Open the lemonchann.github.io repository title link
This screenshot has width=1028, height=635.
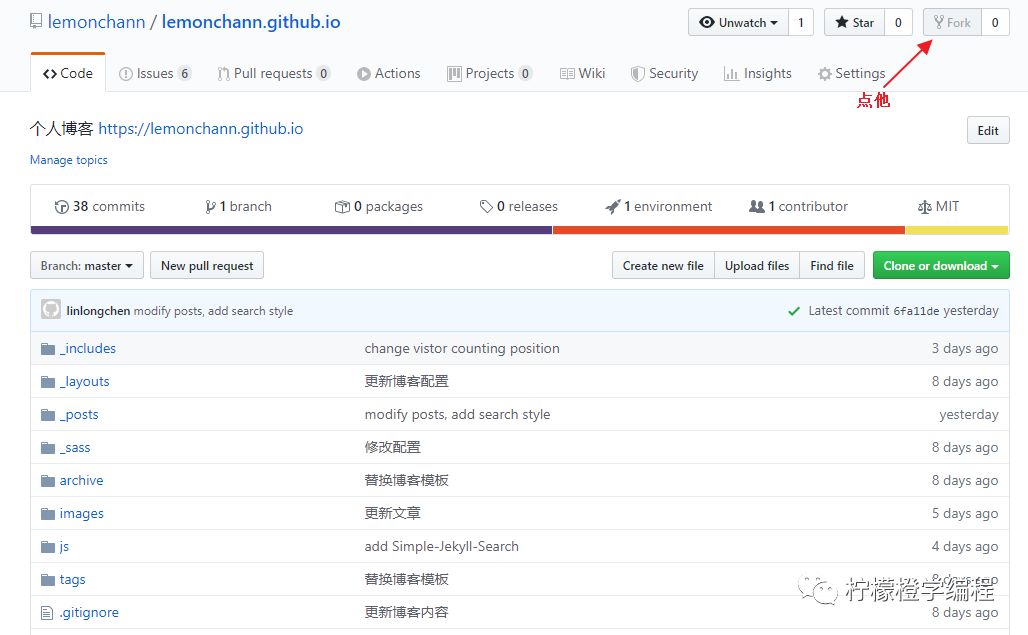click(251, 22)
